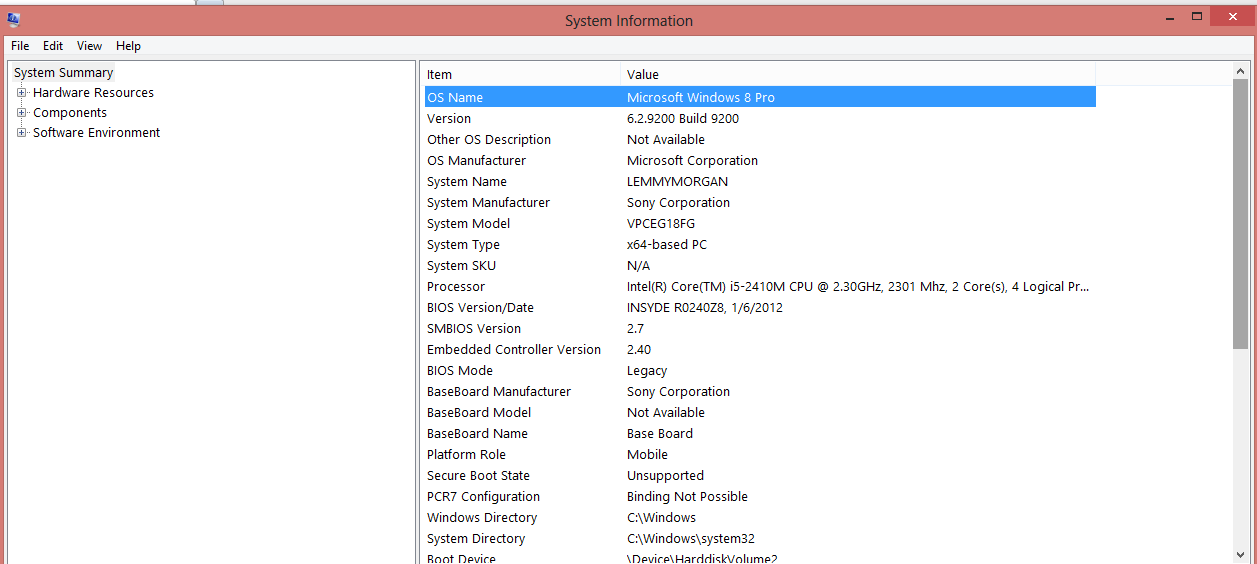Image resolution: width=1257 pixels, height=564 pixels.
Task: Select the Secure Boot State row
Action: pos(759,475)
